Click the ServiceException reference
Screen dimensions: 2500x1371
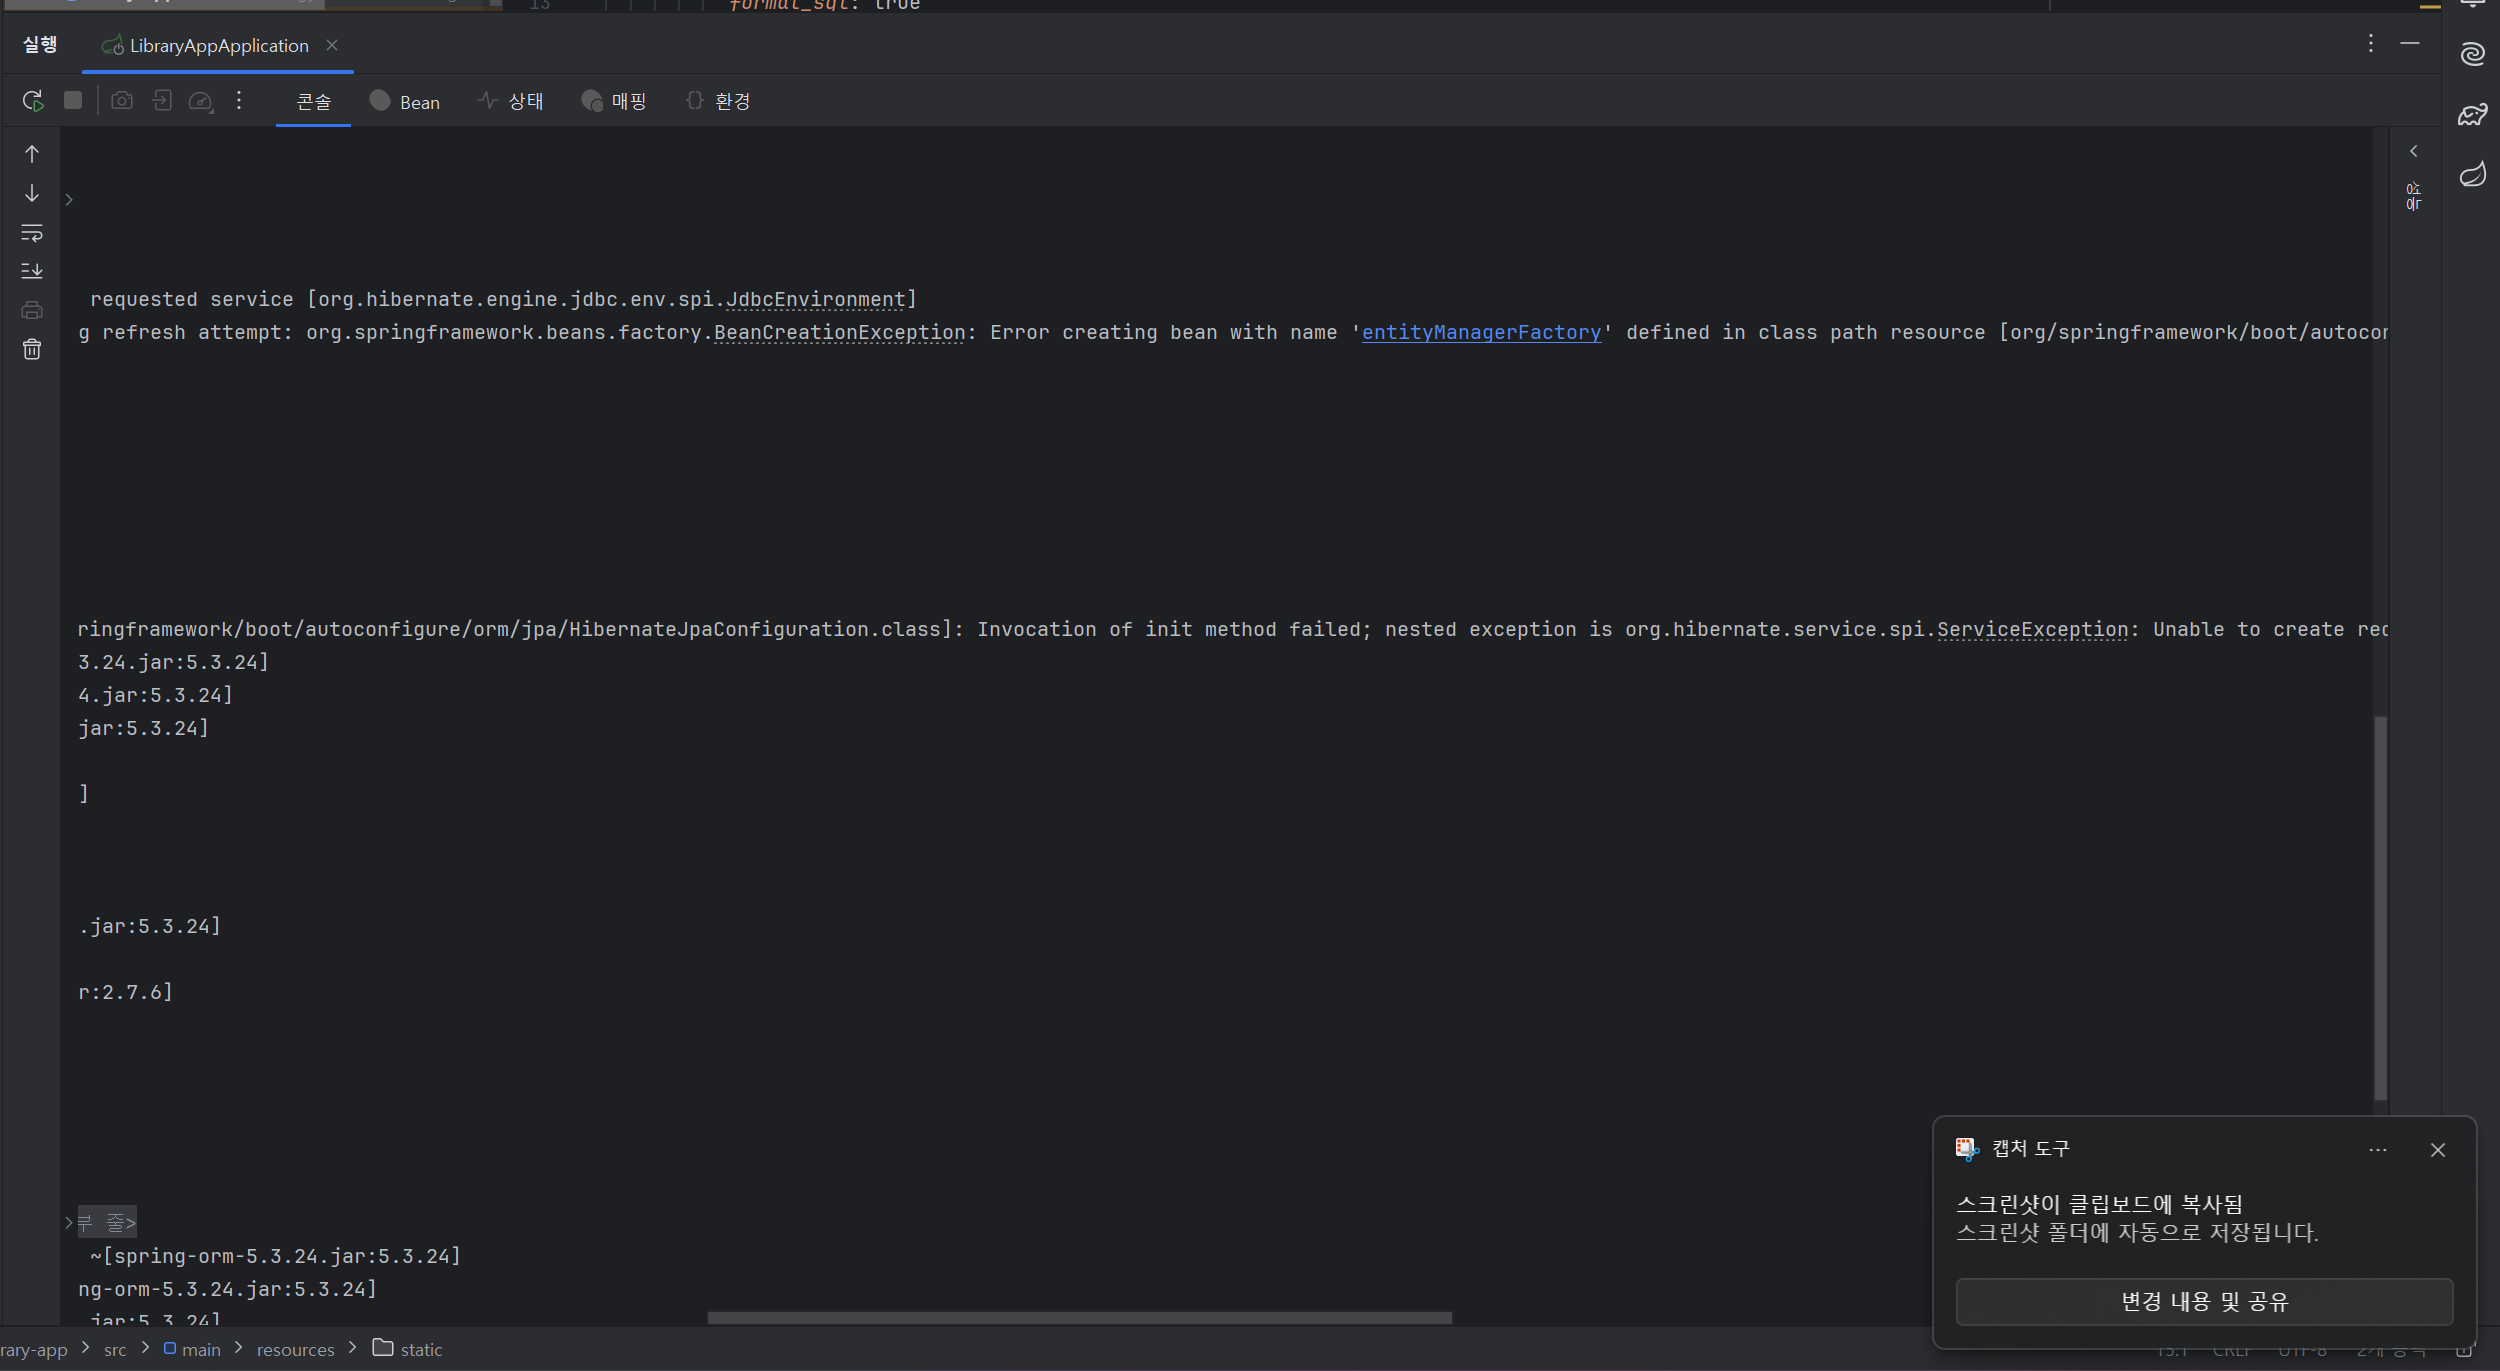pyautogui.click(x=2032, y=629)
